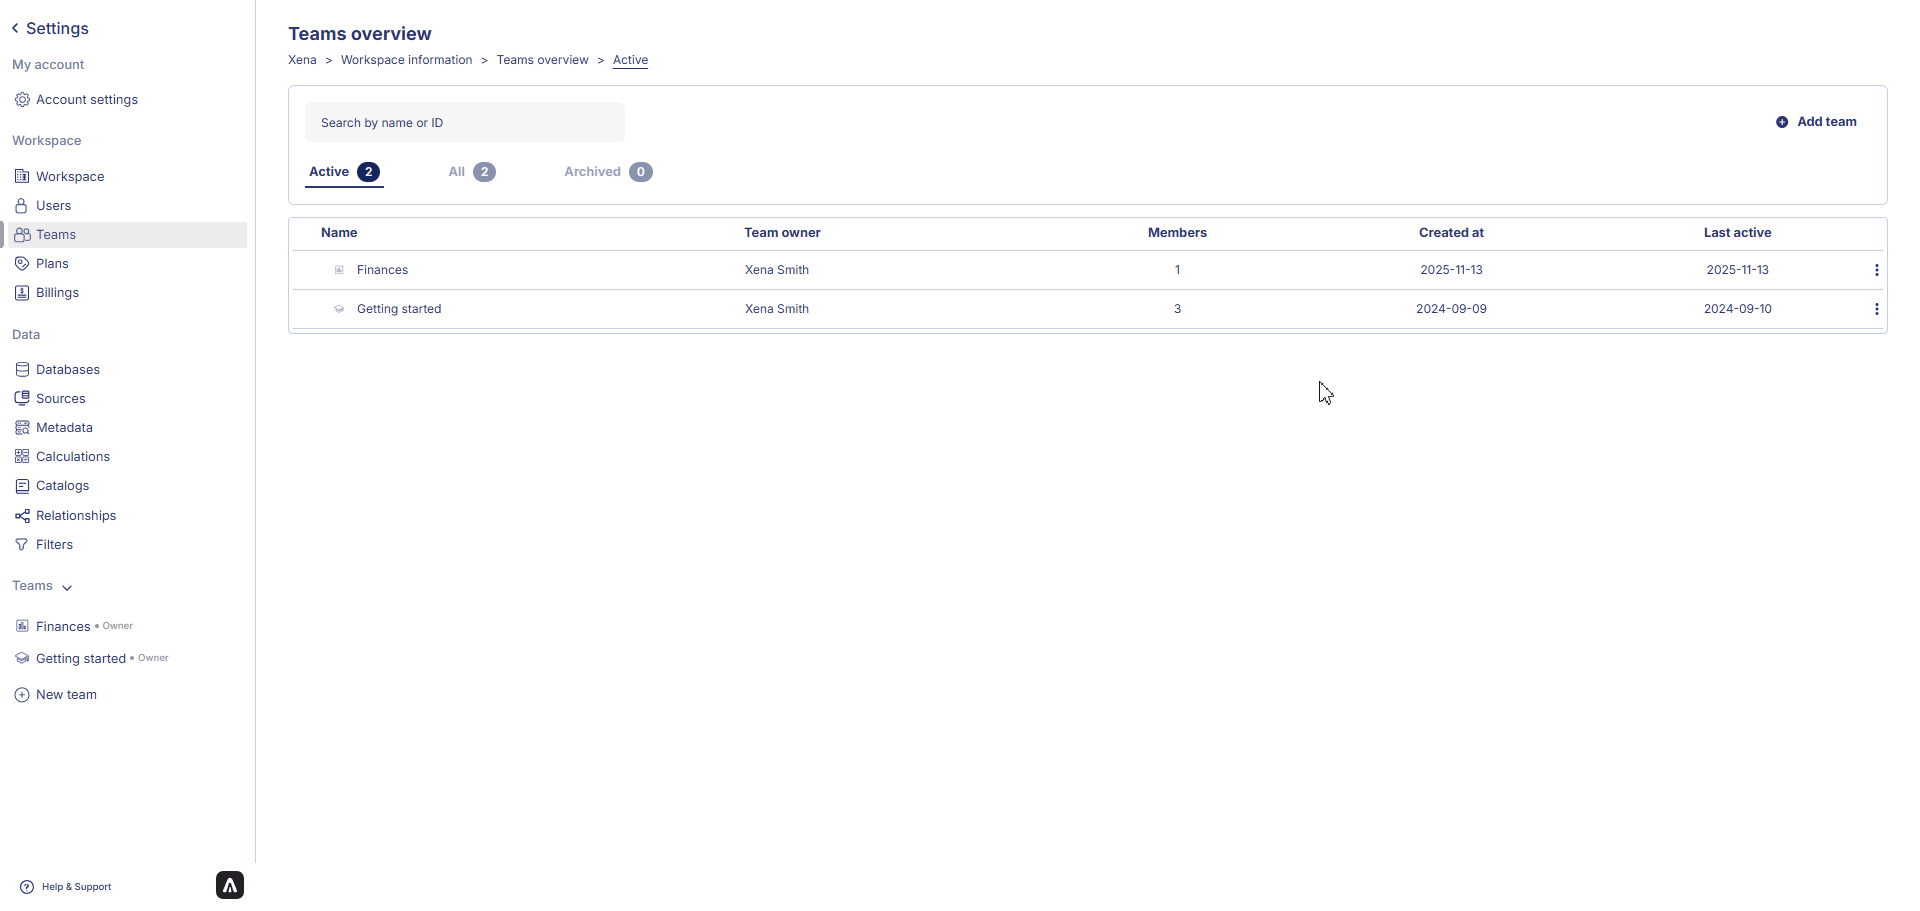Click the Finances team icon in table row

coord(339,270)
